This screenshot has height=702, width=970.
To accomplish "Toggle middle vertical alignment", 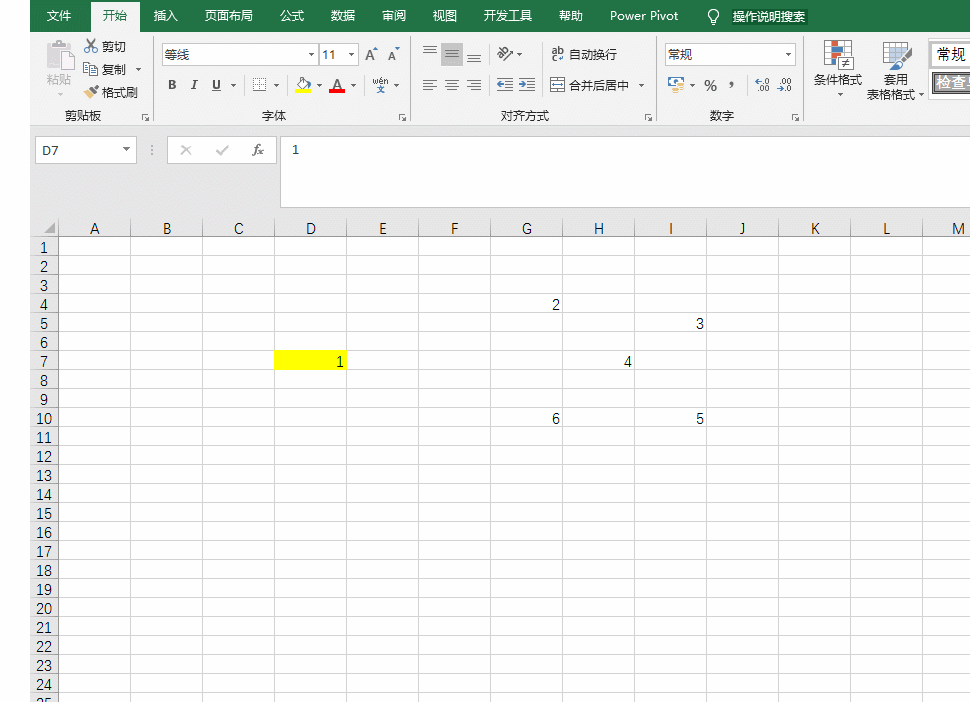I will pos(452,54).
